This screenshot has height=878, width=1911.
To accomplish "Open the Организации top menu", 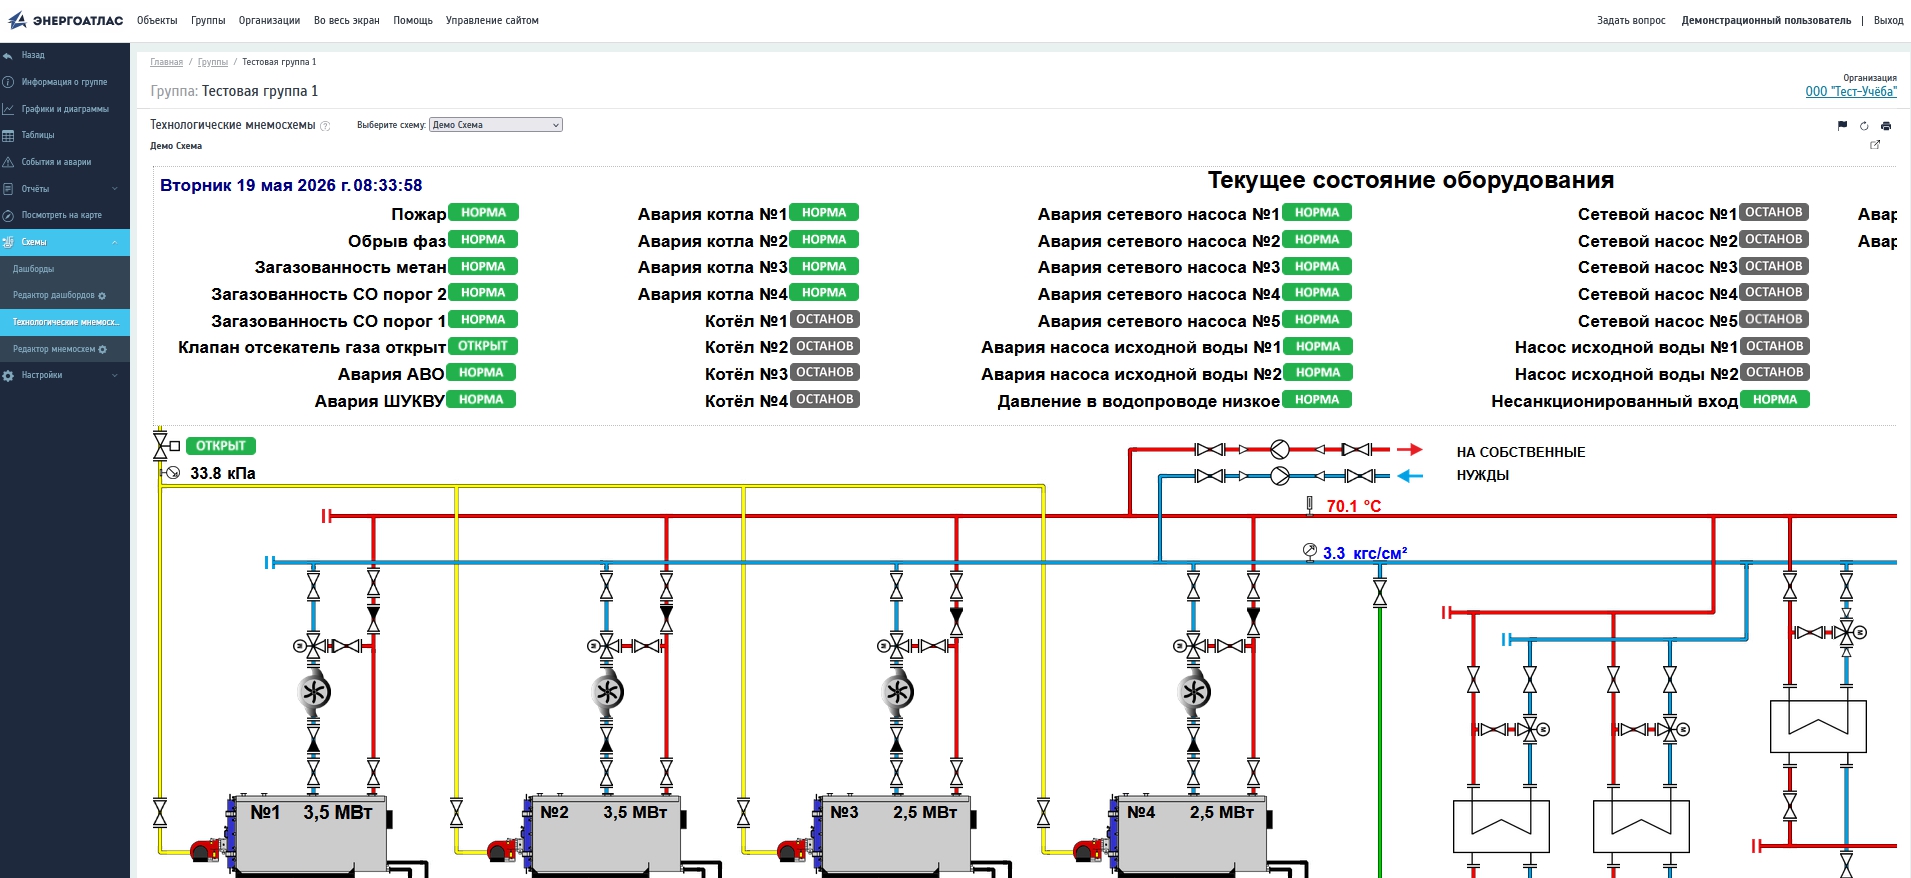I will [x=269, y=20].
